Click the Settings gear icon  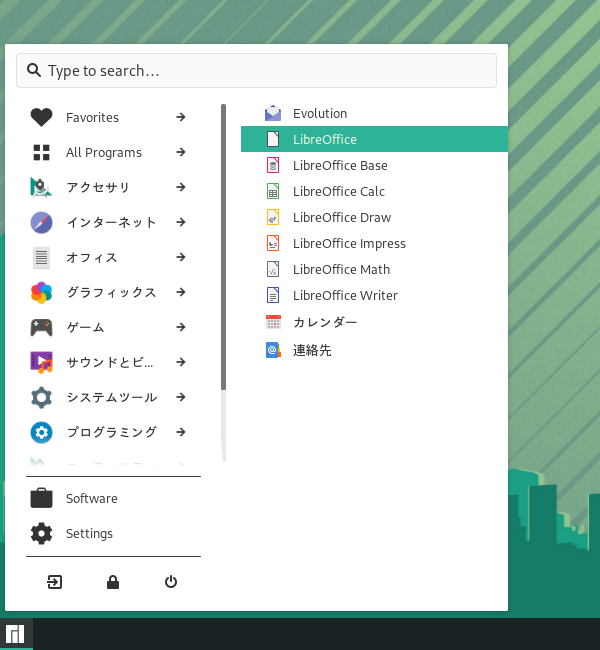pyautogui.click(x=41, y=534)
